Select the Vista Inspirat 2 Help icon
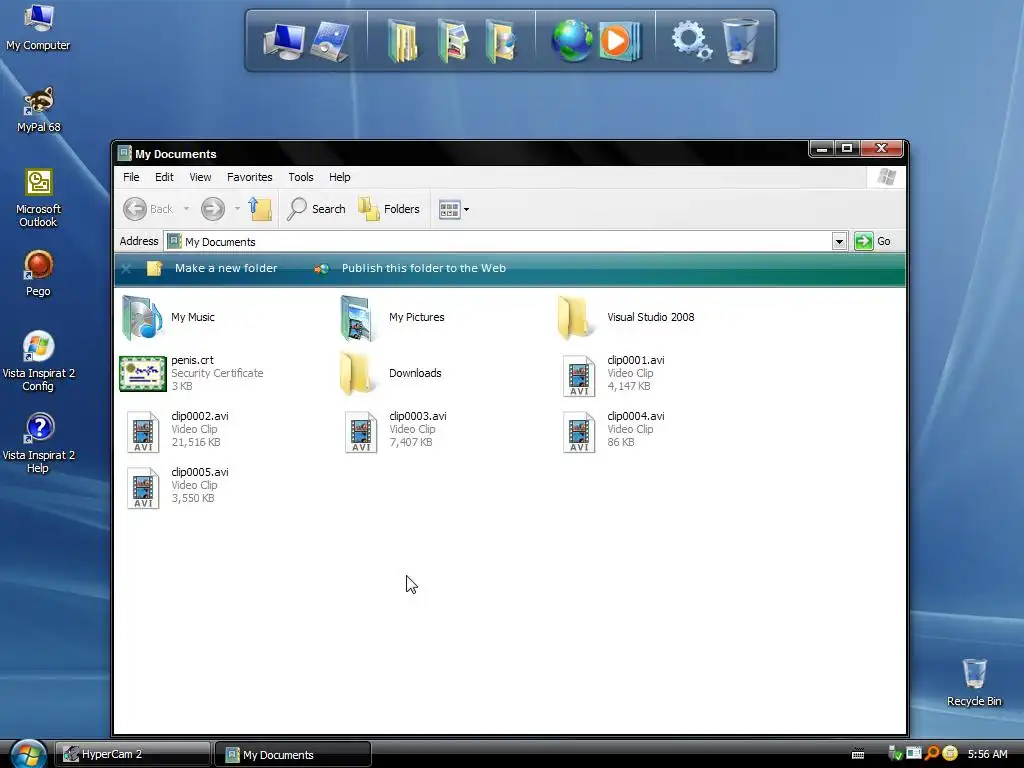 coord(38,443)
